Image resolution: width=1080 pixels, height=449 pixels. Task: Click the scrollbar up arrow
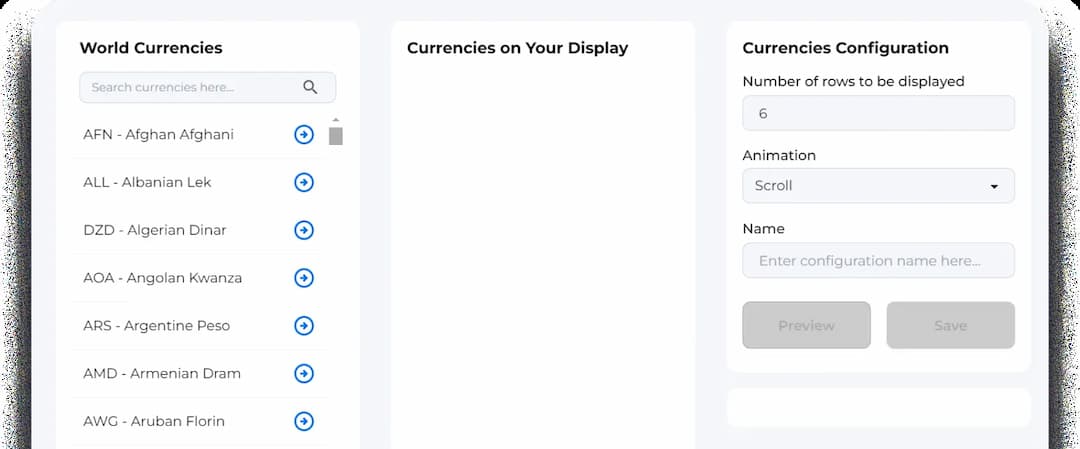pos(335,120)
